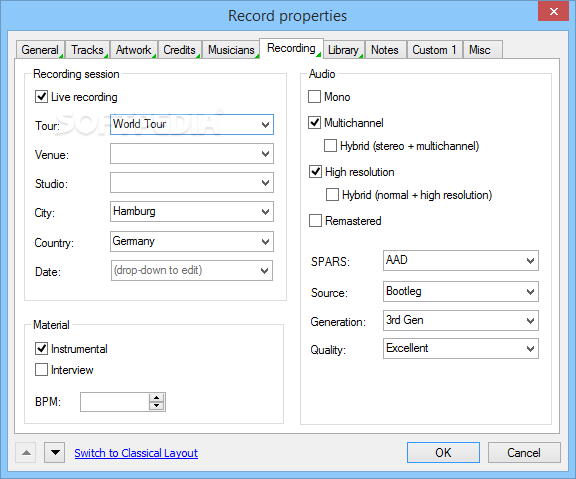Open the Quality dropdown showing Excellent
The image size is (576, 479).
[x=530, y=349]
